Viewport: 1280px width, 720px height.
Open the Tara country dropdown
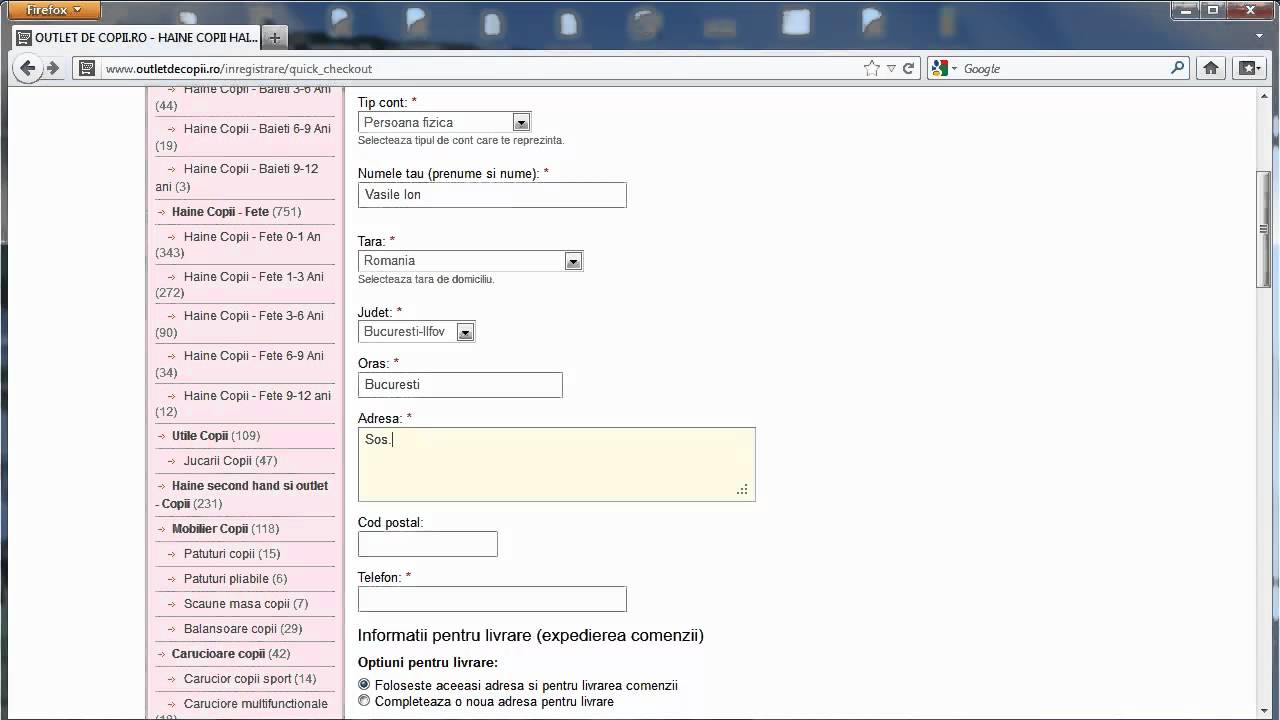(x=470, y=261)
